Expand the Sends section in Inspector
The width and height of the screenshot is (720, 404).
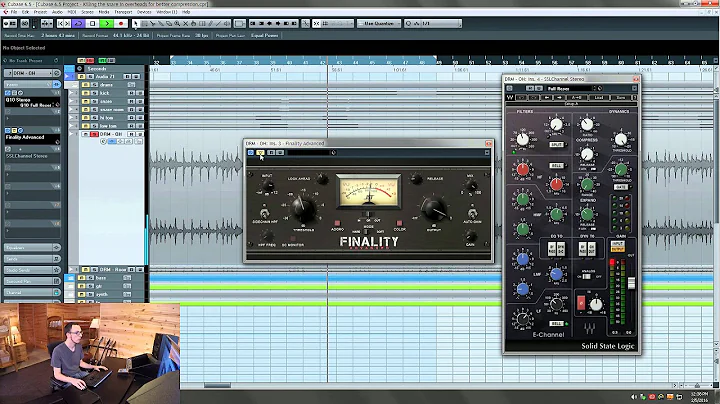pyautogui.click(x=32, y=259)
